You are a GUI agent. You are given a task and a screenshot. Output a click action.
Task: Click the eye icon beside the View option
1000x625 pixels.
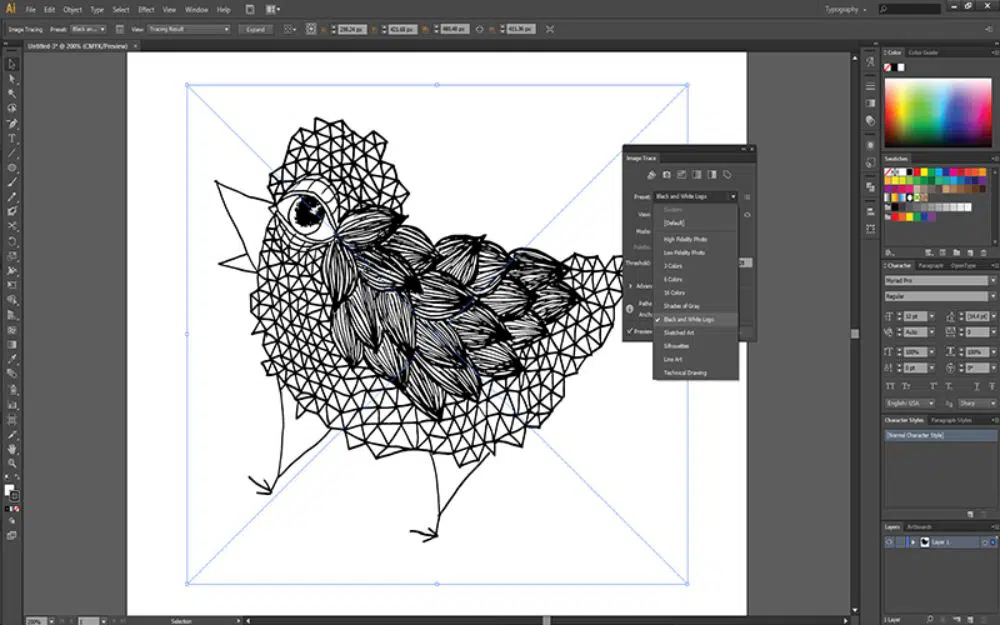click(747, 214)
